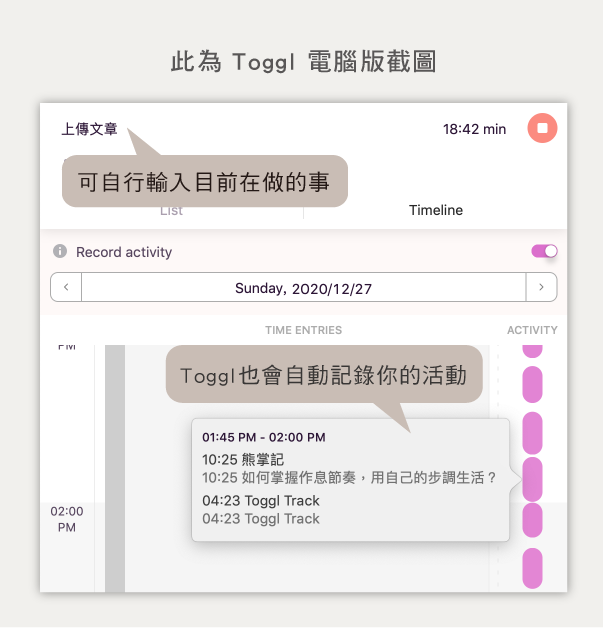This screenshot has width=603, height=628.
Task: Click the 01:45 PM - 02:00 PM heading
Action: [x=264, y=437]
